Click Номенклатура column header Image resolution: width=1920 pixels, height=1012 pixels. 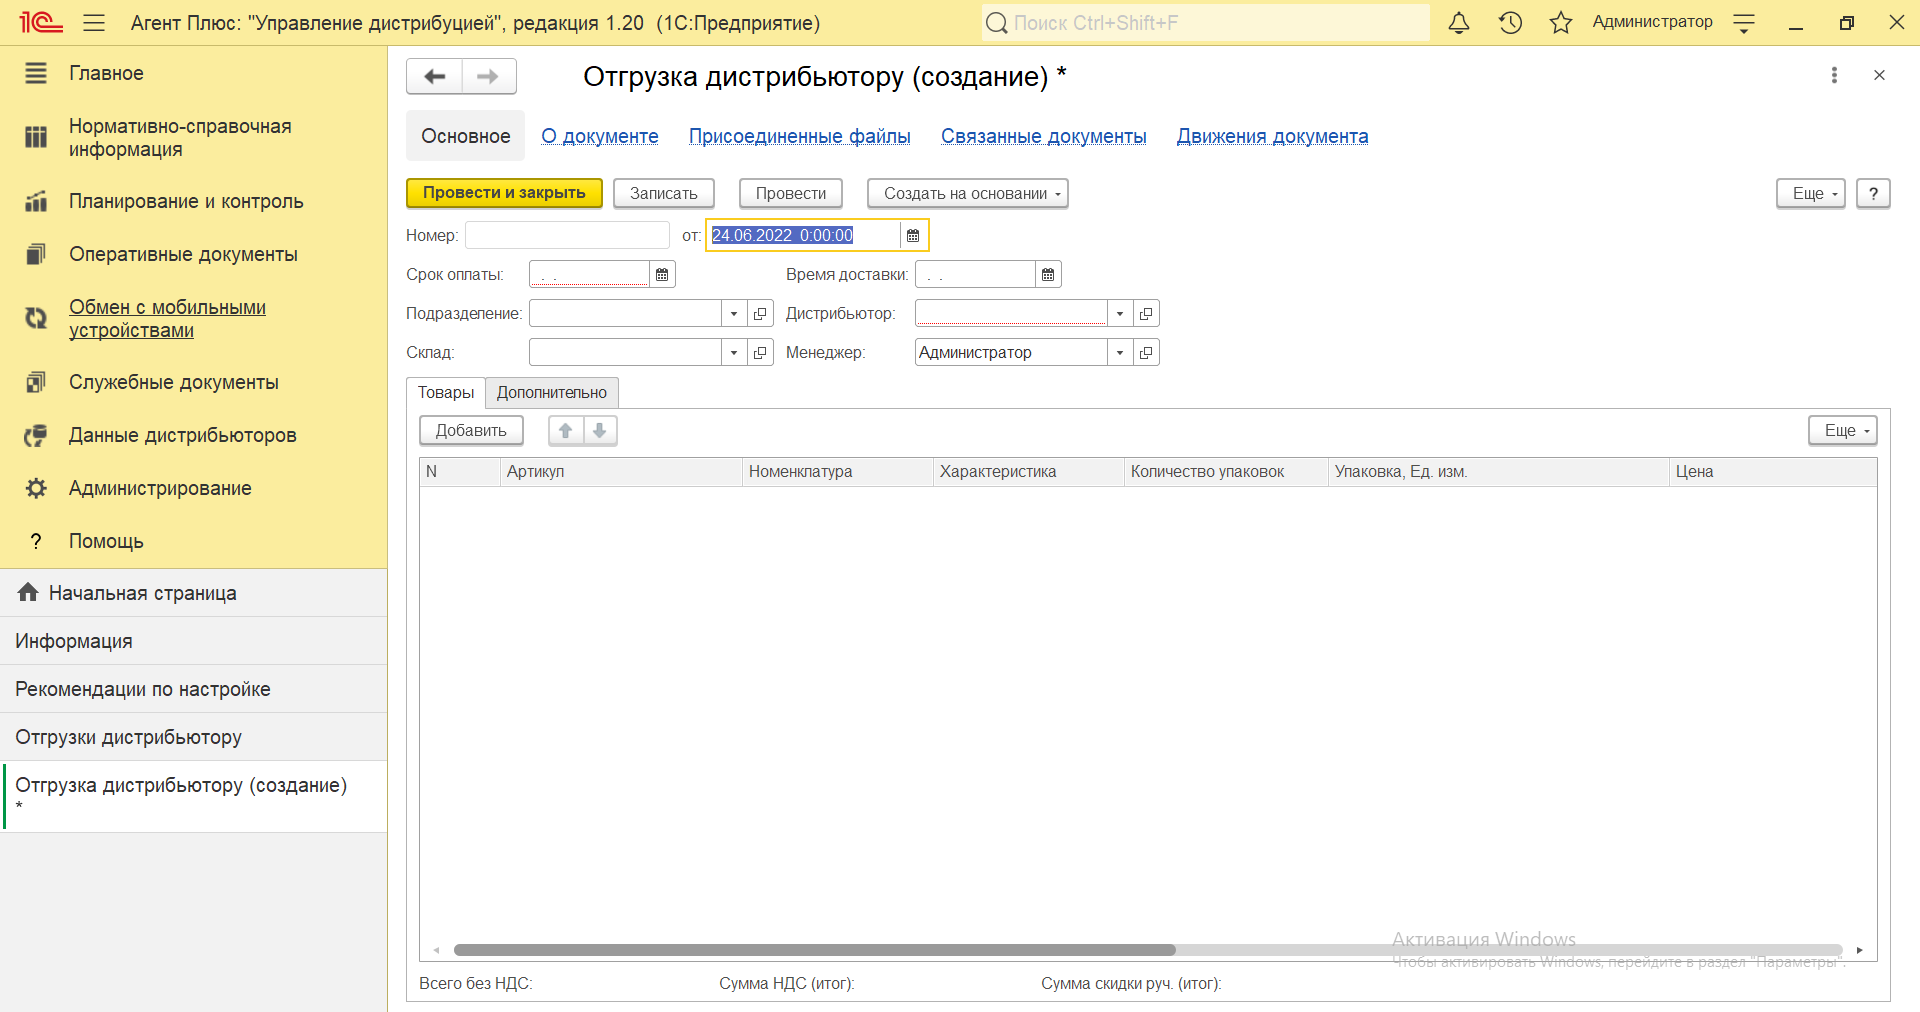[x=838, y=471]
